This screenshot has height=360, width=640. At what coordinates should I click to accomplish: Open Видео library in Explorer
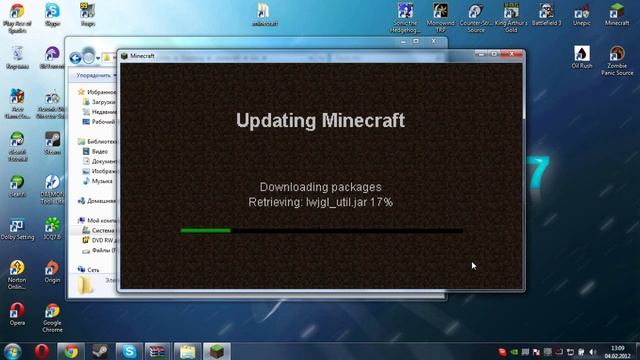click(x=95, y=151)
